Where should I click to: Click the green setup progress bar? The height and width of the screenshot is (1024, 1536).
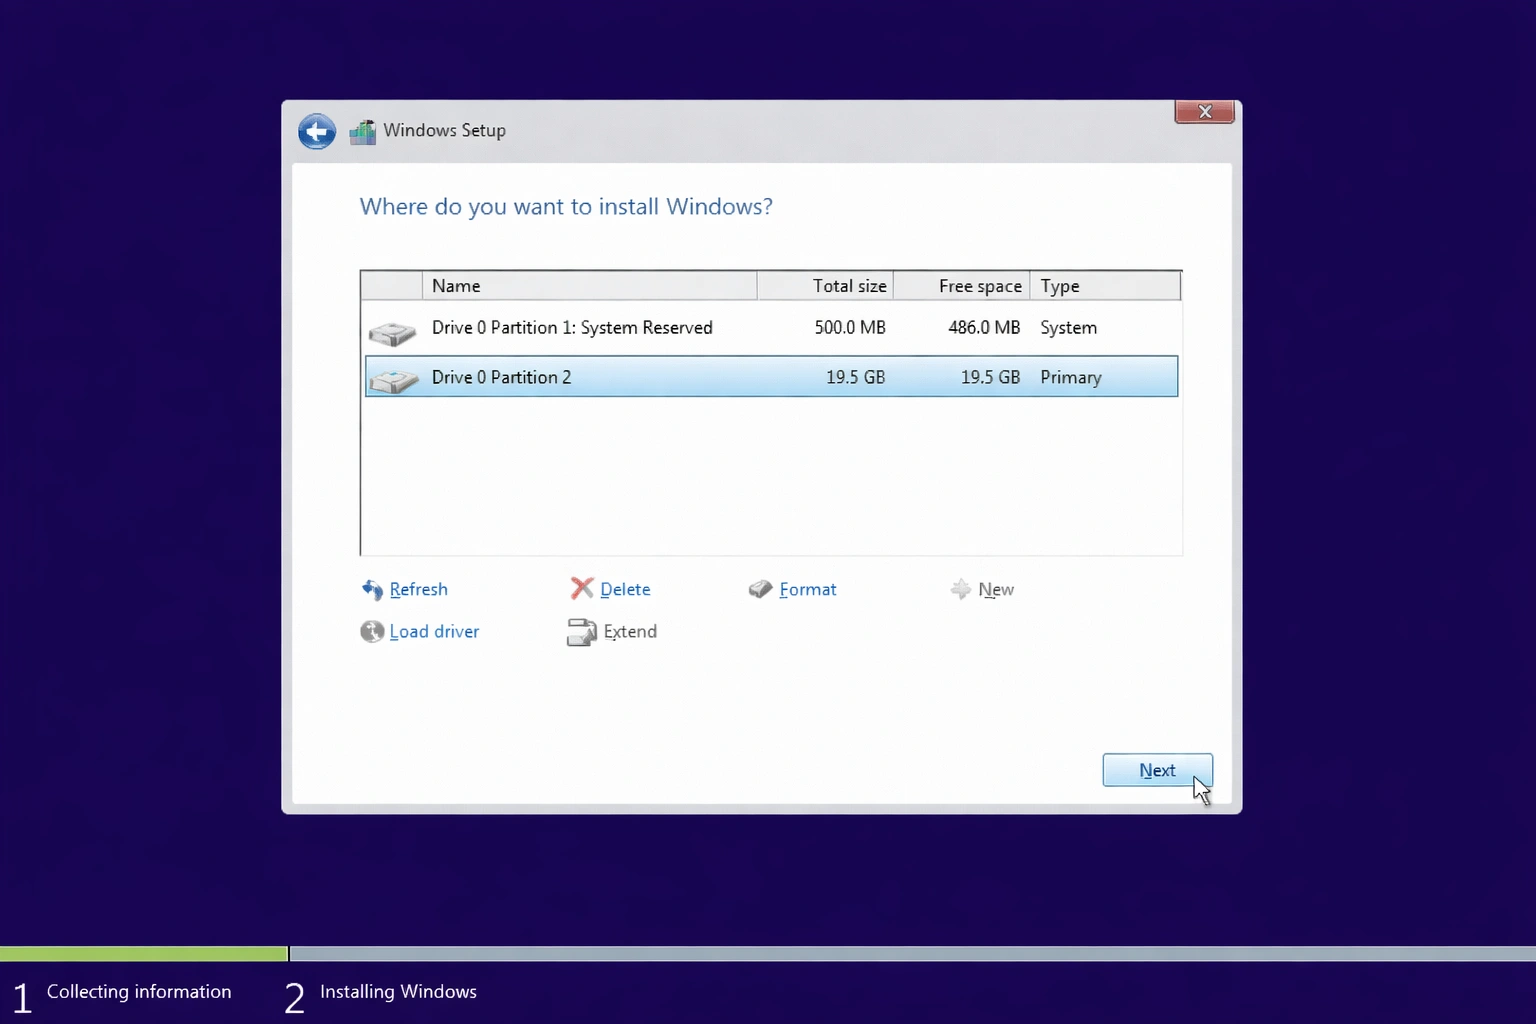click(143, 954)
